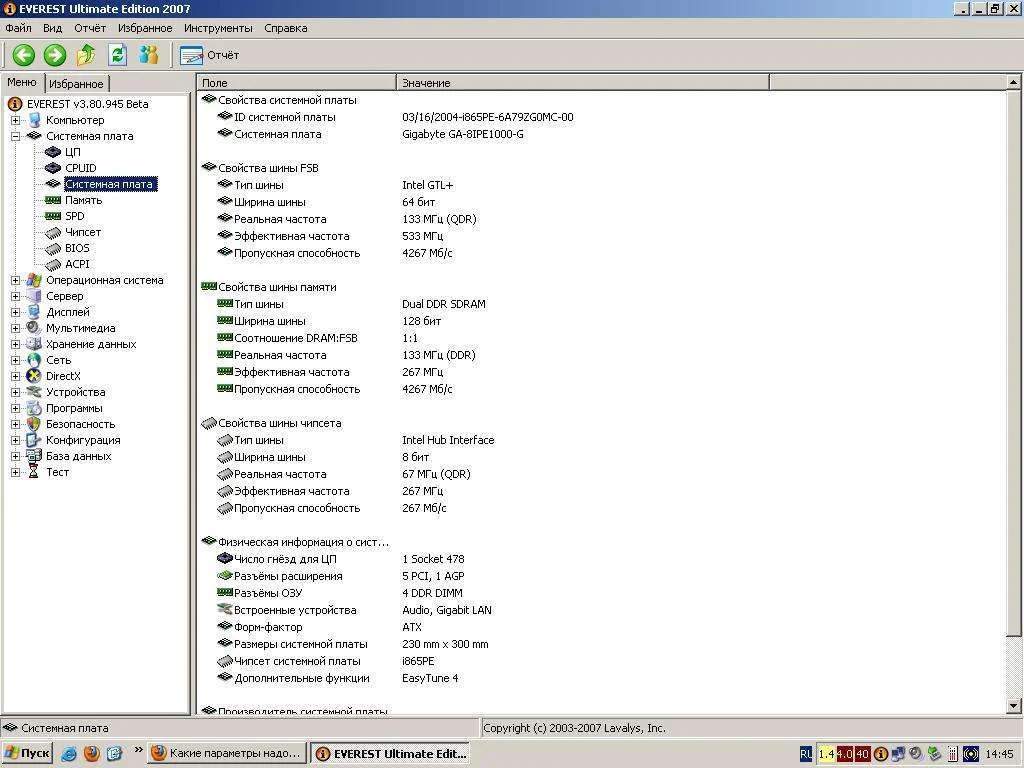Click the RU language indicator in tray
Screen dimensions: 1024x768
(x=806, y=754)
